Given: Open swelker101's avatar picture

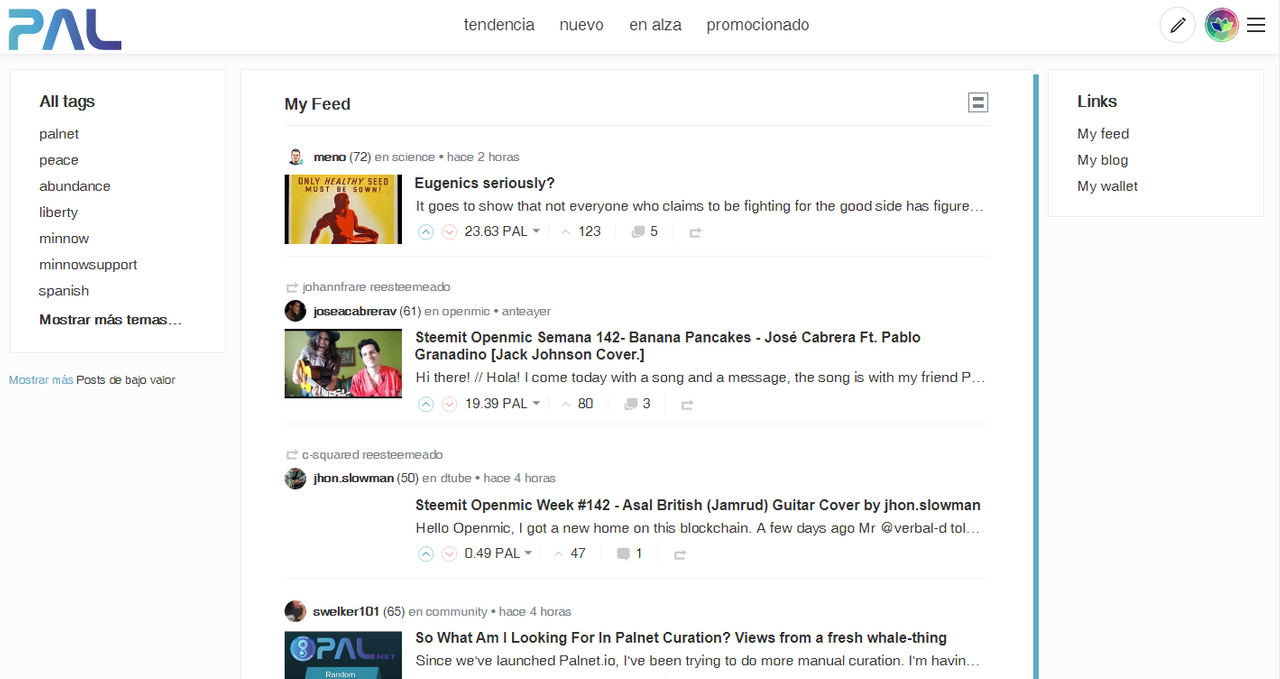Looking at the screenshot, I should pyautogui.click(x=295, y=611).
